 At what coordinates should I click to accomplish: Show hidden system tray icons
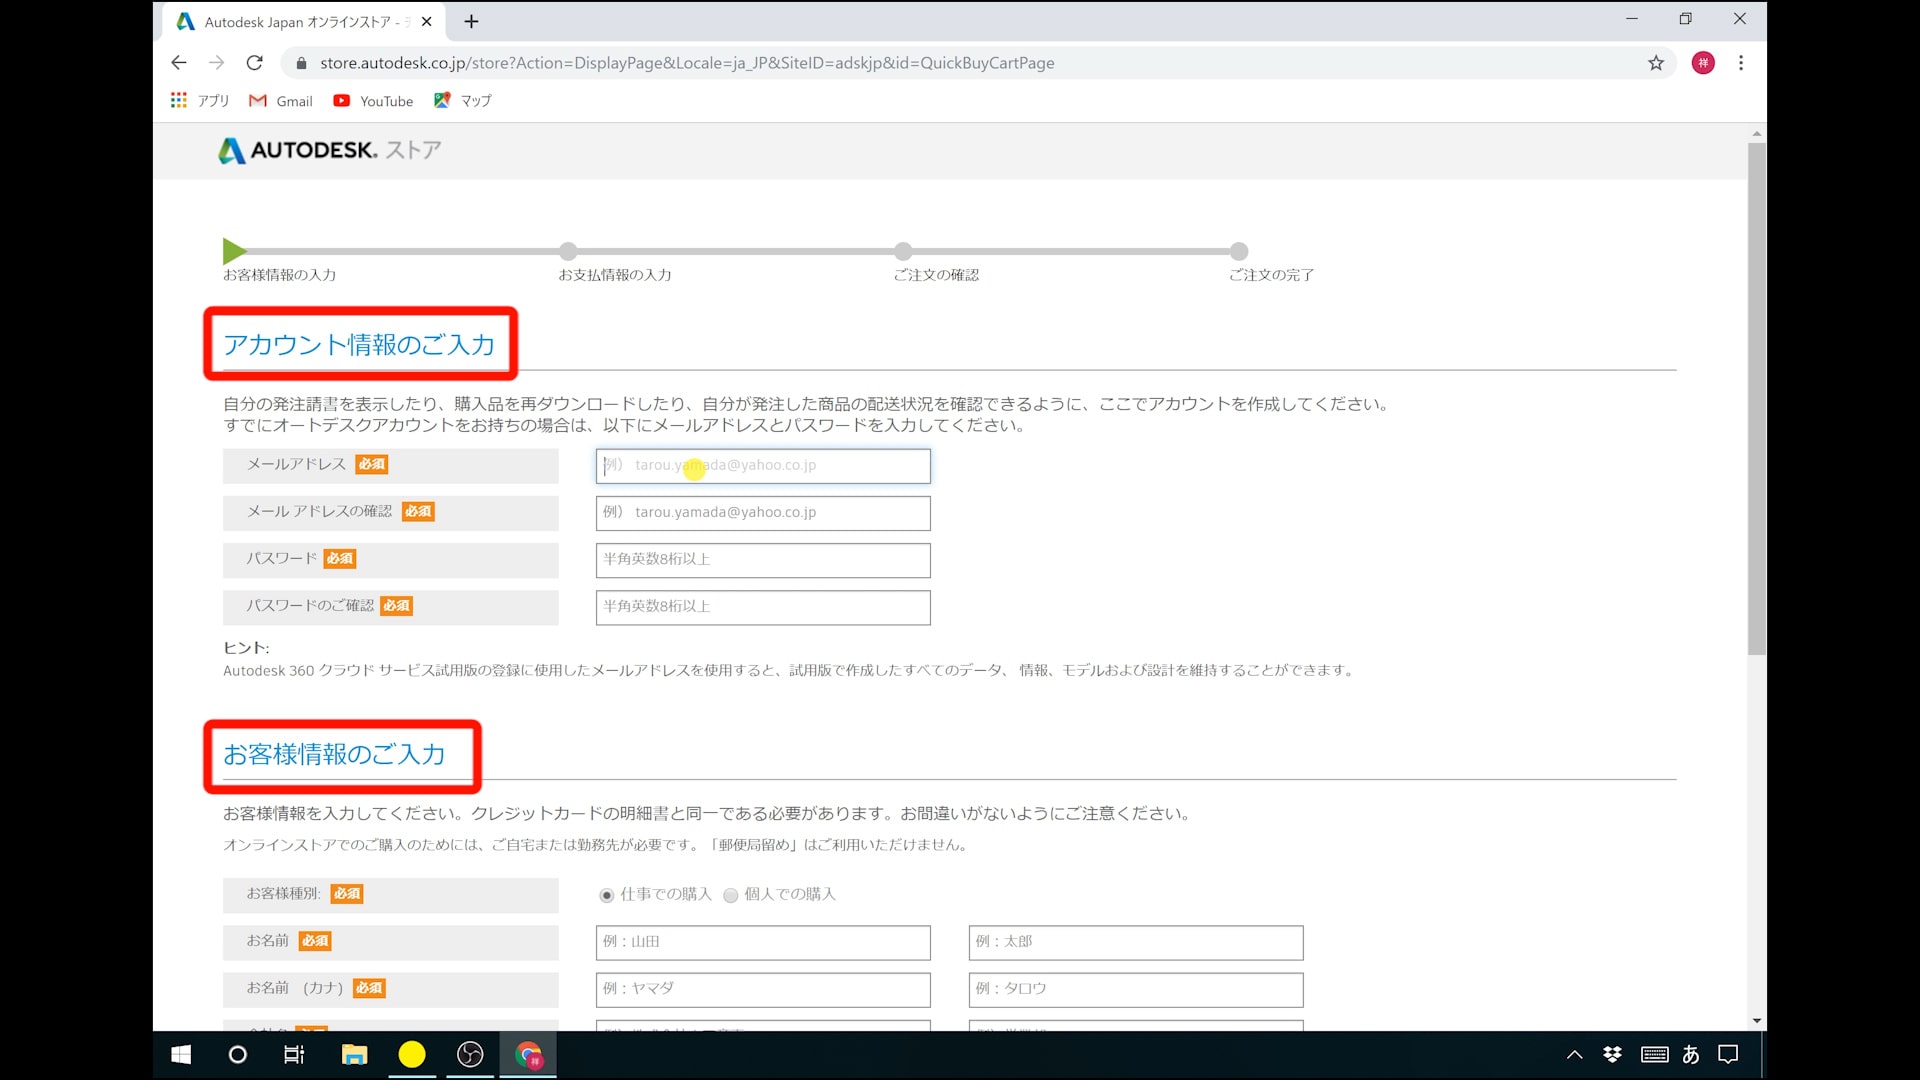click(1574, 1054)
